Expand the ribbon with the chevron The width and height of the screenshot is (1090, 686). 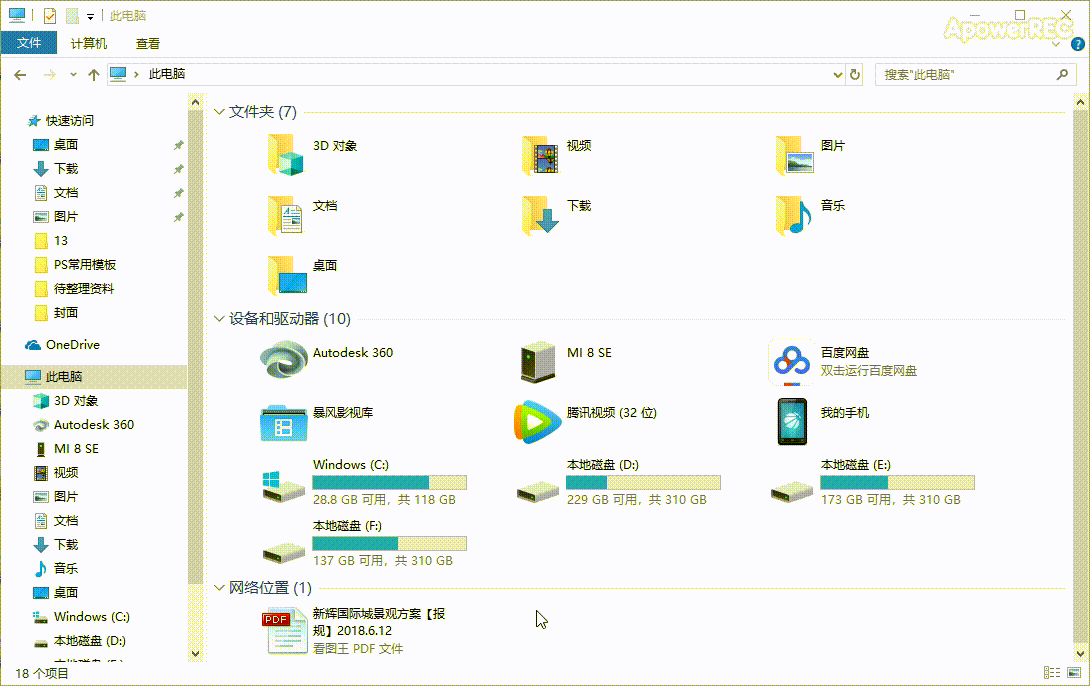click(1056, 44)
